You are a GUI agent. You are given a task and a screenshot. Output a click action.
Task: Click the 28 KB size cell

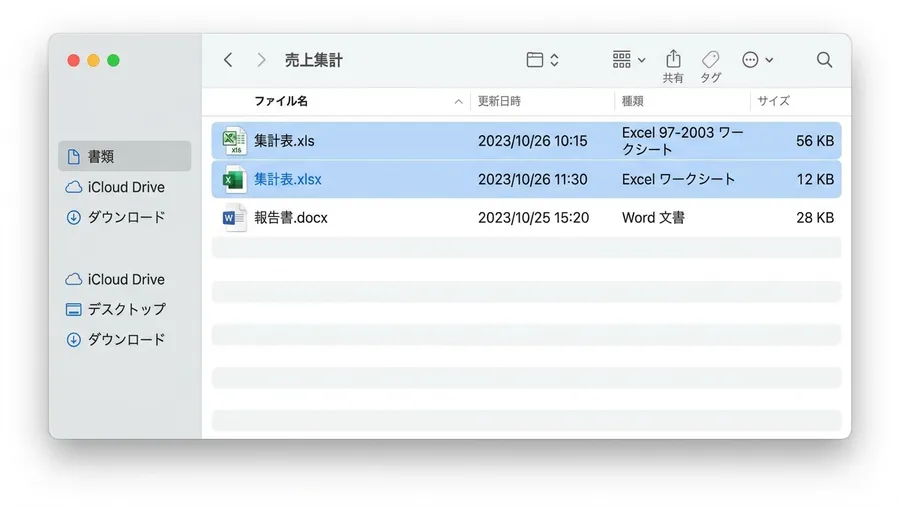pyautogui.click(x=815, y=217)
